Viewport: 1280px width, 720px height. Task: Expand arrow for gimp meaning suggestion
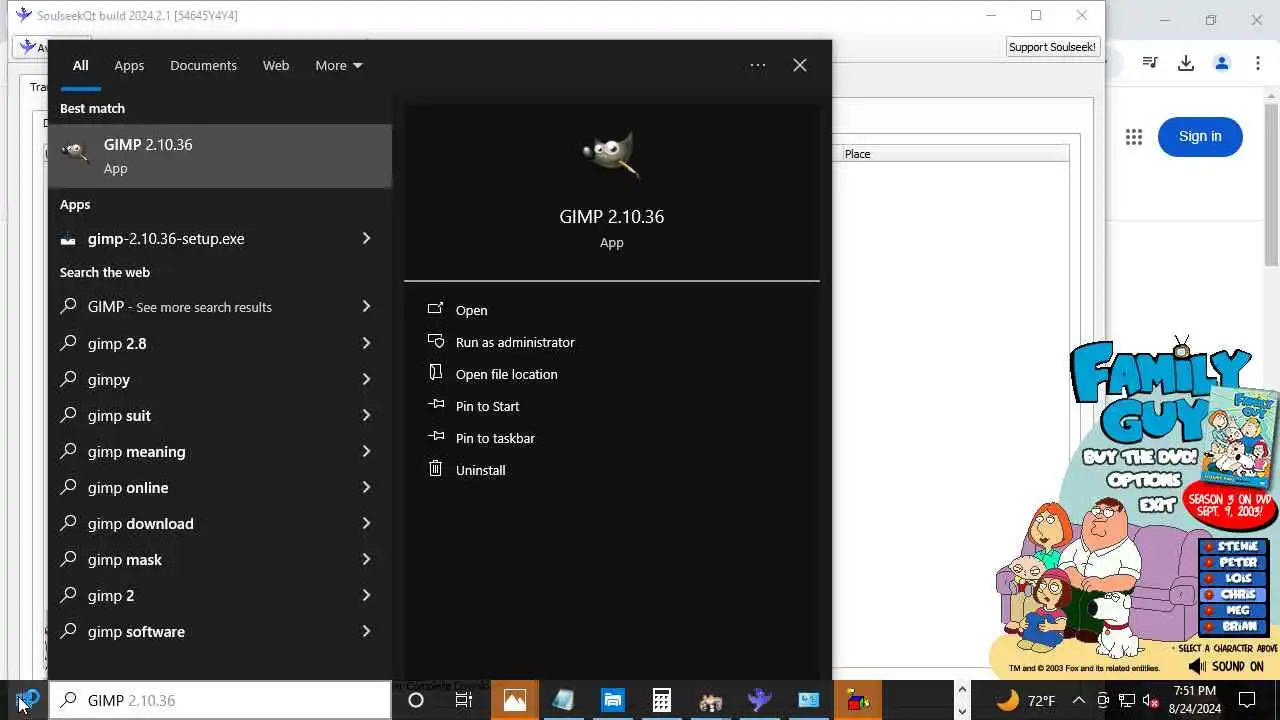[366, 451]
